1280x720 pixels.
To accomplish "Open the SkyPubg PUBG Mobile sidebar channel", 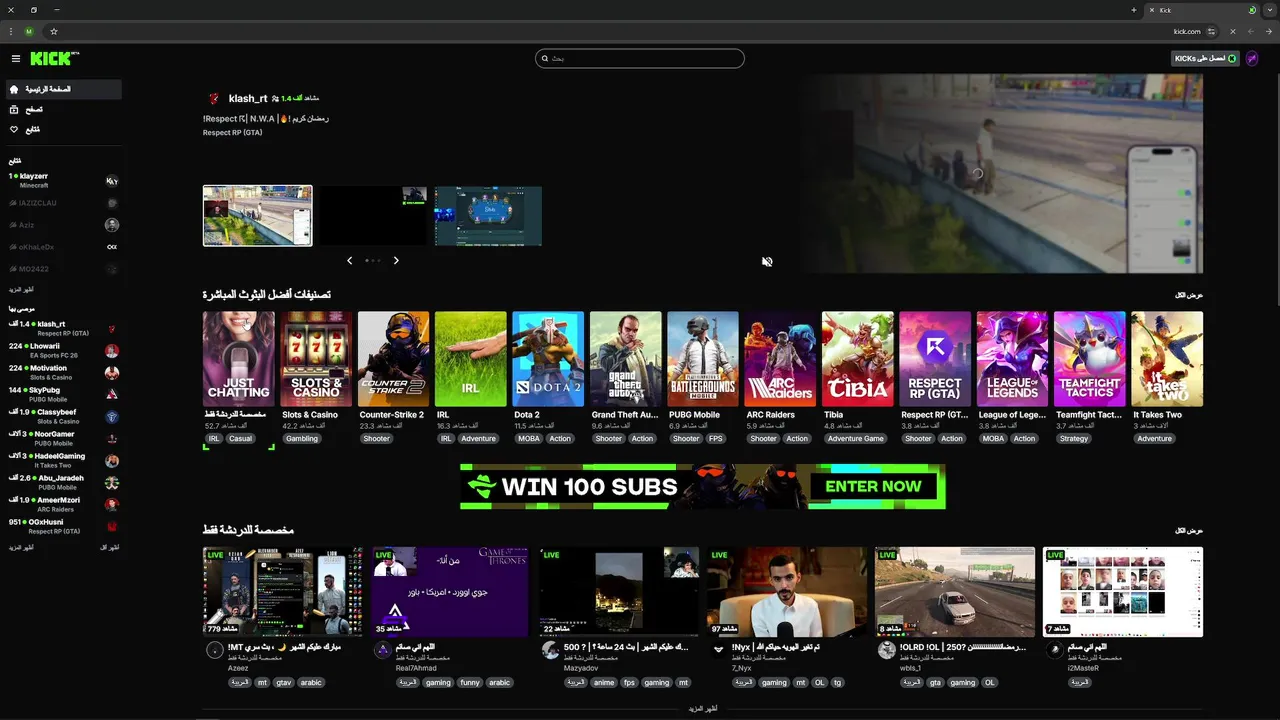I will [63, 394].
